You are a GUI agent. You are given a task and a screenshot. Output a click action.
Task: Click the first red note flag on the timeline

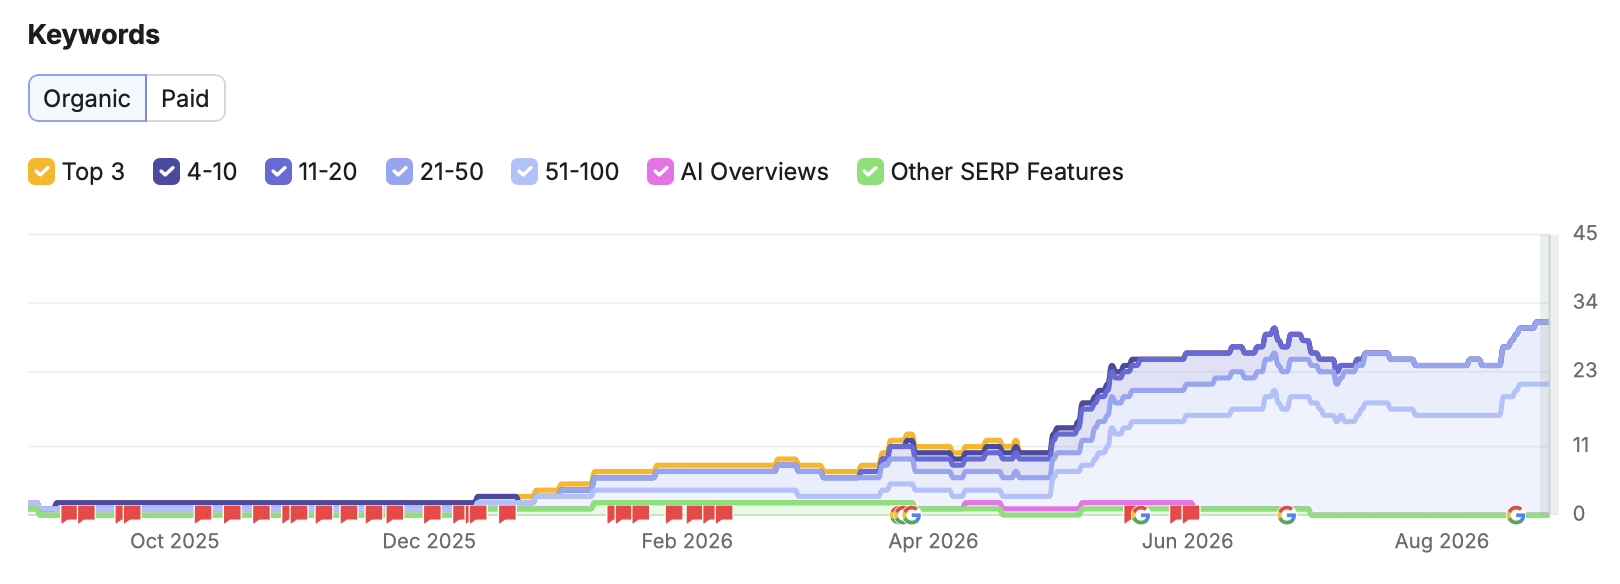pyautogui.click(x=69, y=514)
